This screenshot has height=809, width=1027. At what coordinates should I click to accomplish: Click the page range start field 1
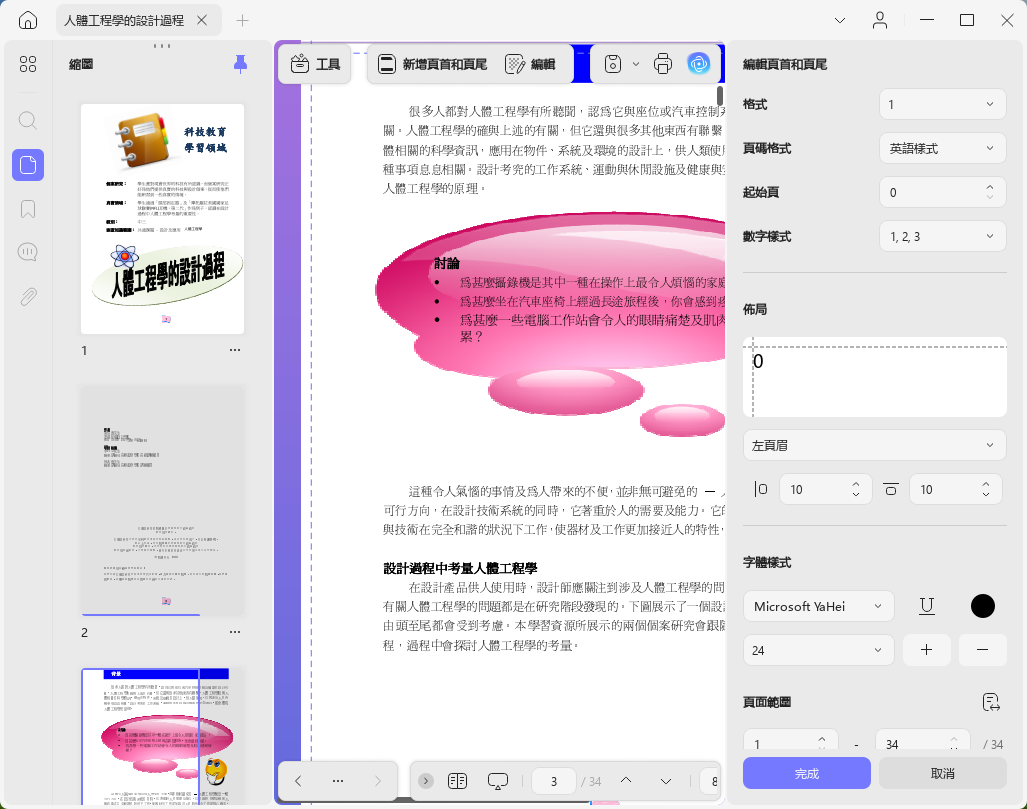[791, 741]
